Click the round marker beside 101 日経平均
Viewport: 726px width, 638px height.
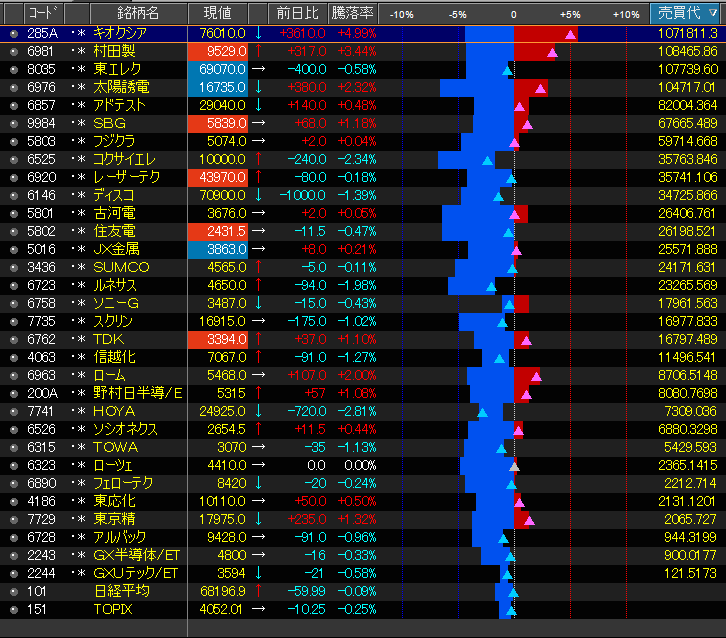14,591
